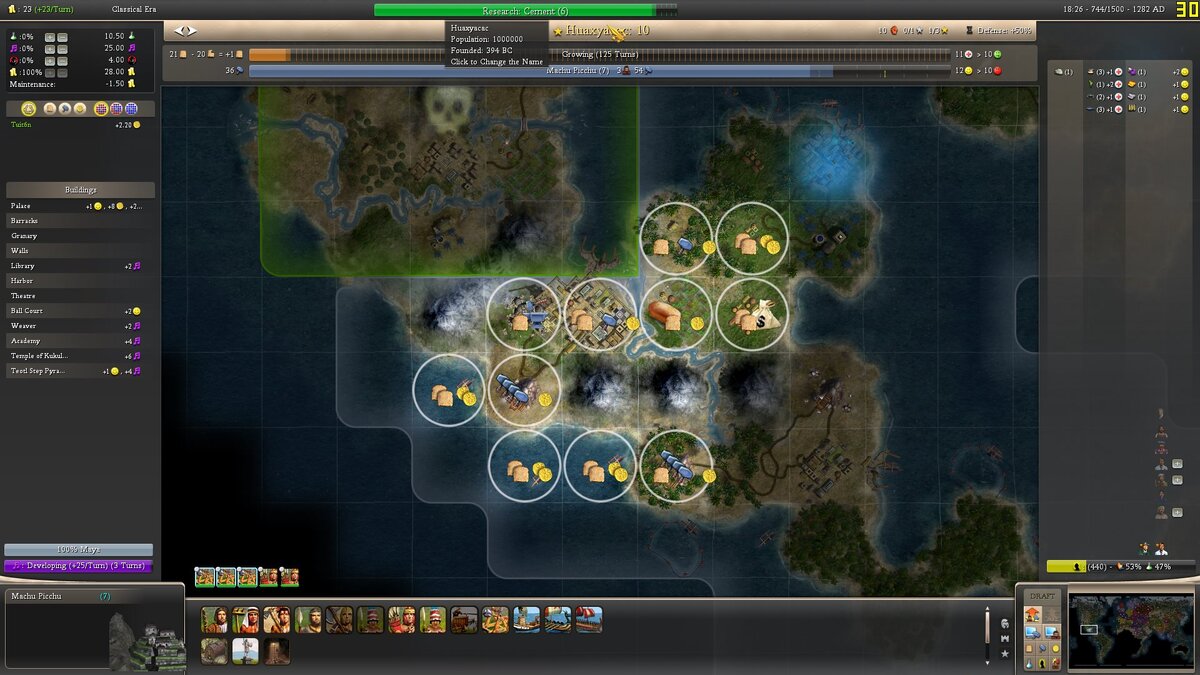Toggle avoid growth button
1200x675 pixels.
point(1056,663)
